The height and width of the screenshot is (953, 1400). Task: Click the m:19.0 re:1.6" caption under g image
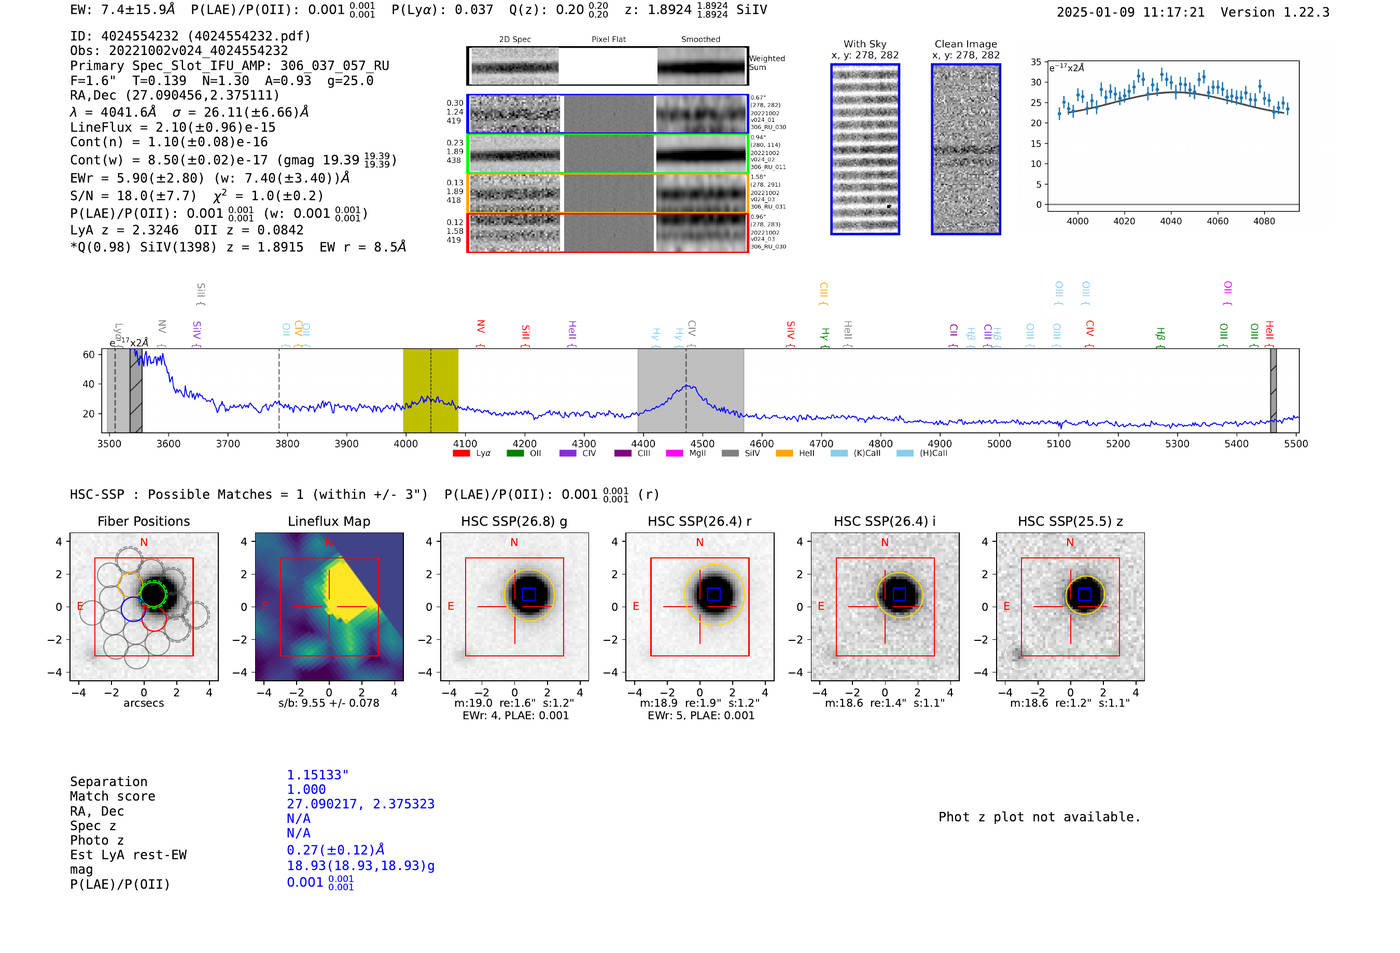(x=514, y=703)
